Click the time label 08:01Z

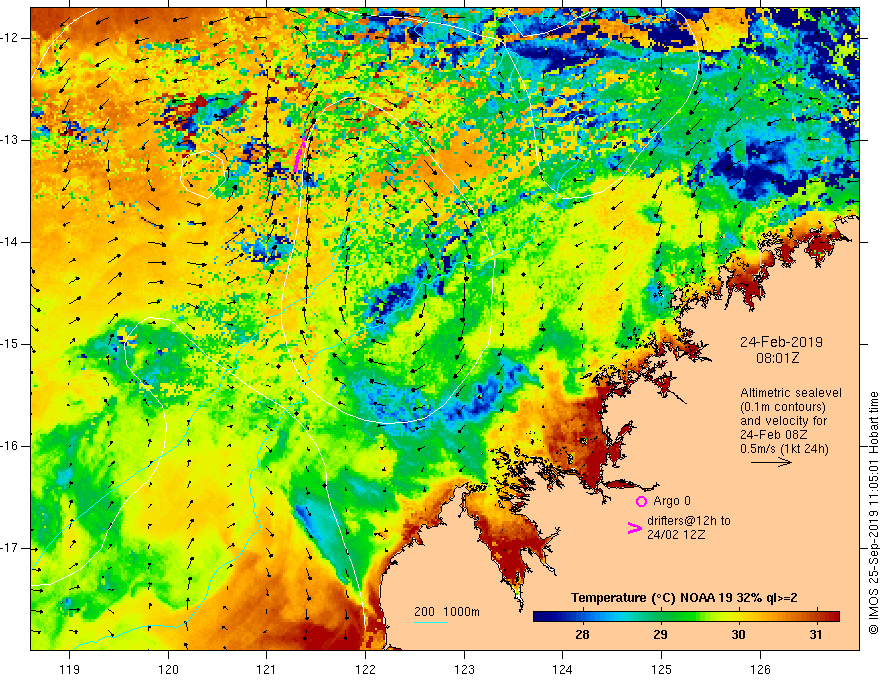pos(777,357)
